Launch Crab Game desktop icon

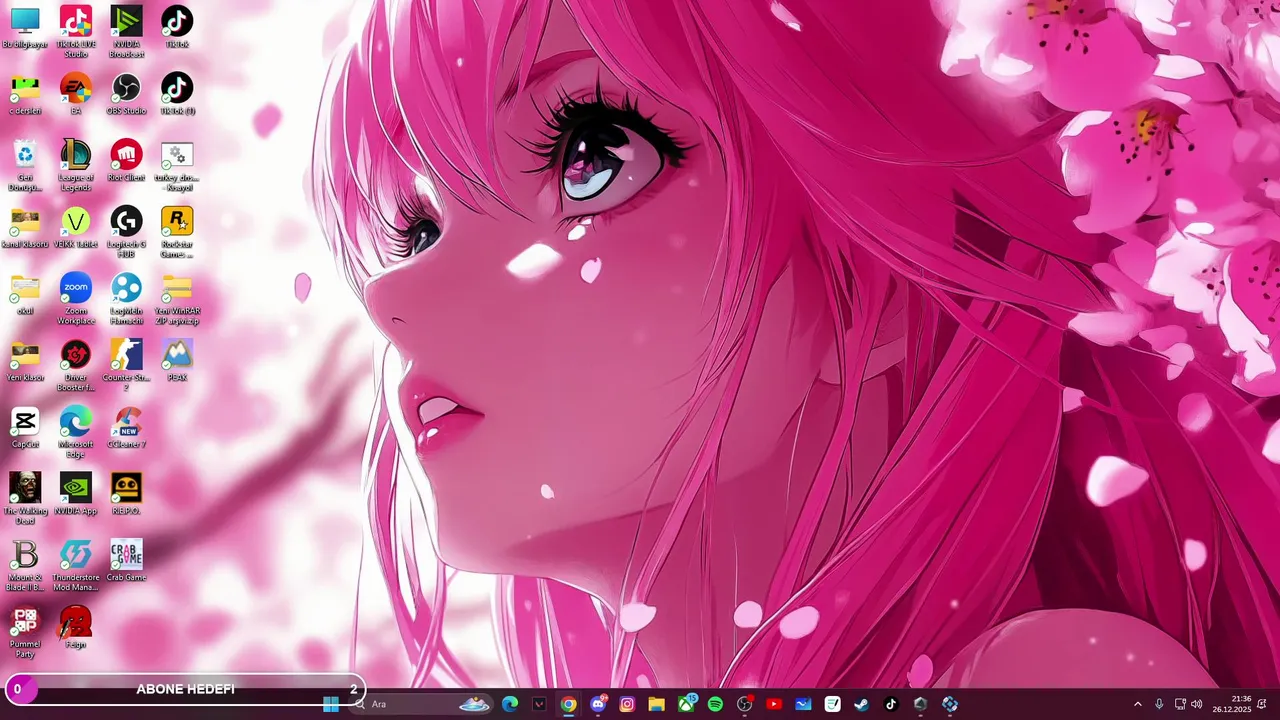pyautogui.click(x=126, y=561)
